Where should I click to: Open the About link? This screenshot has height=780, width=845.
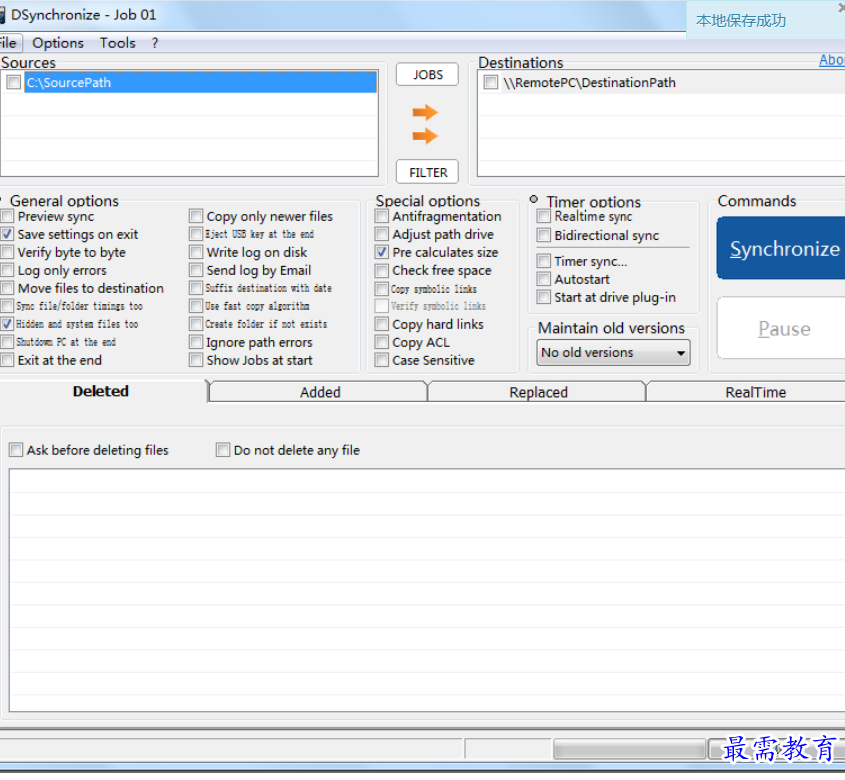click(x=832, y=60)
